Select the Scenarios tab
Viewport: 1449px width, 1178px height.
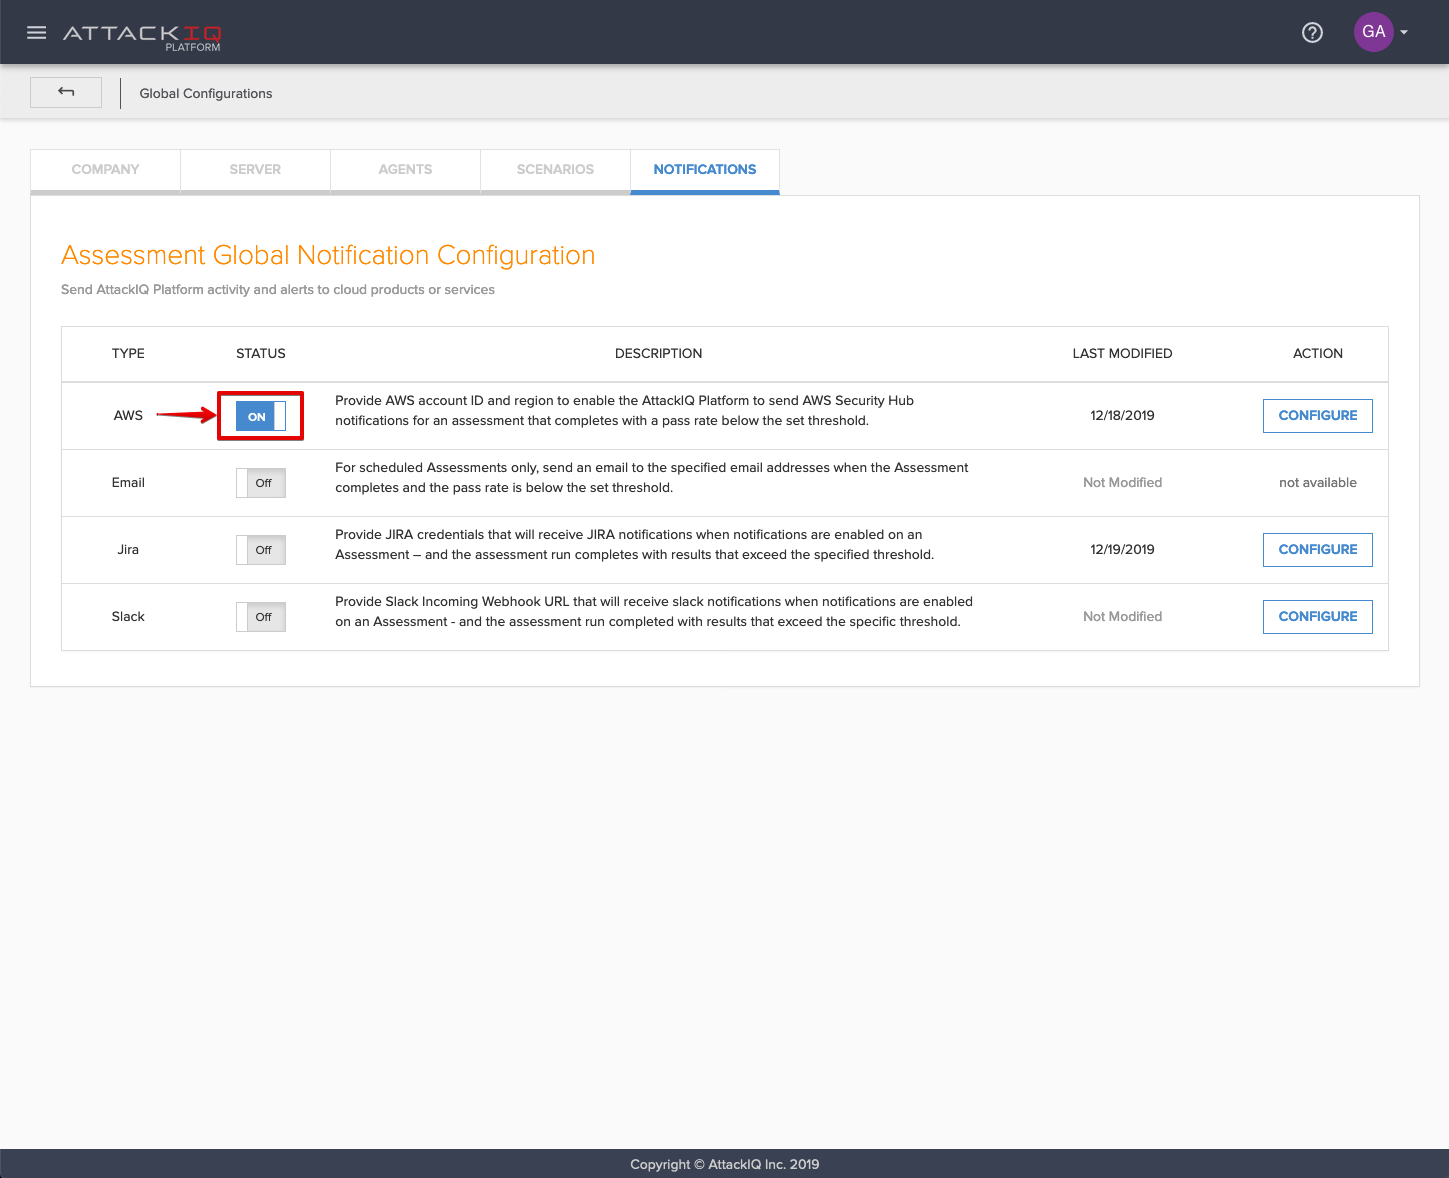click(x=555, y=170)
